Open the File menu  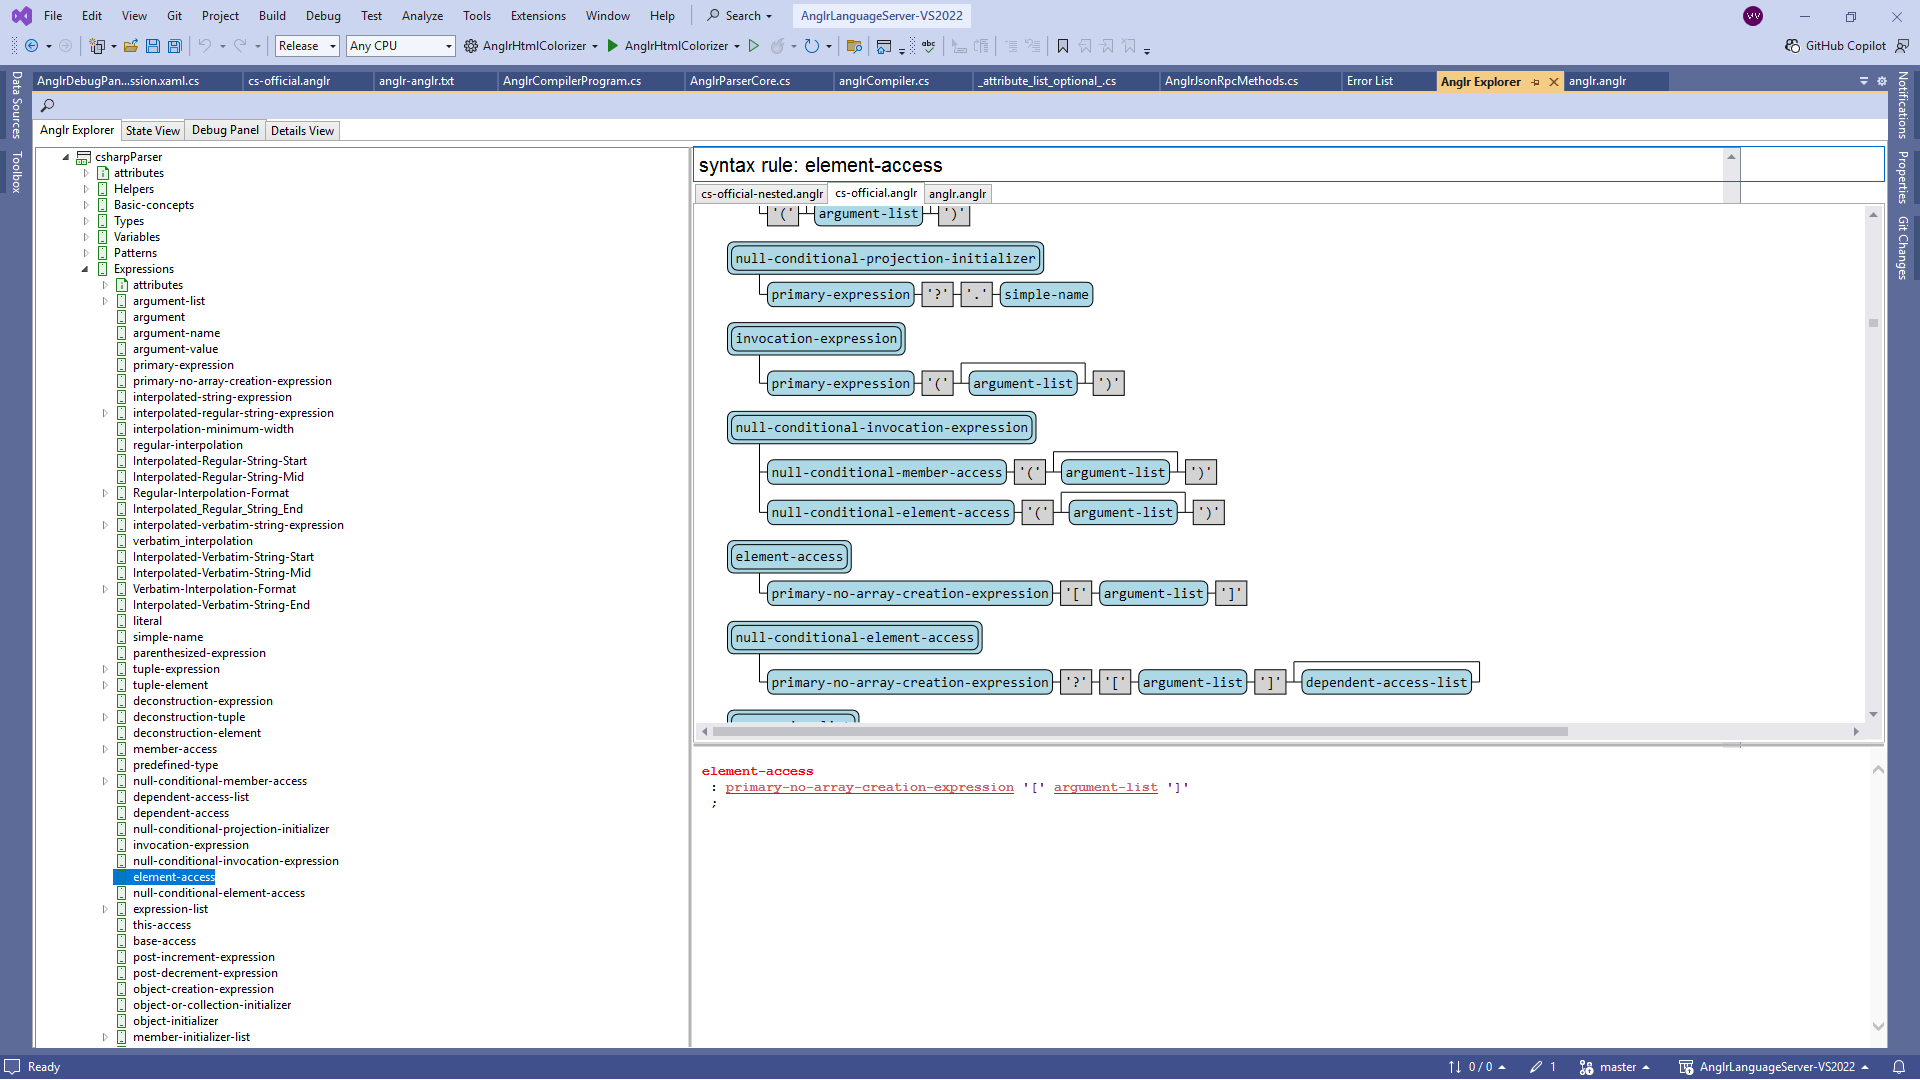tap(53, 16)
